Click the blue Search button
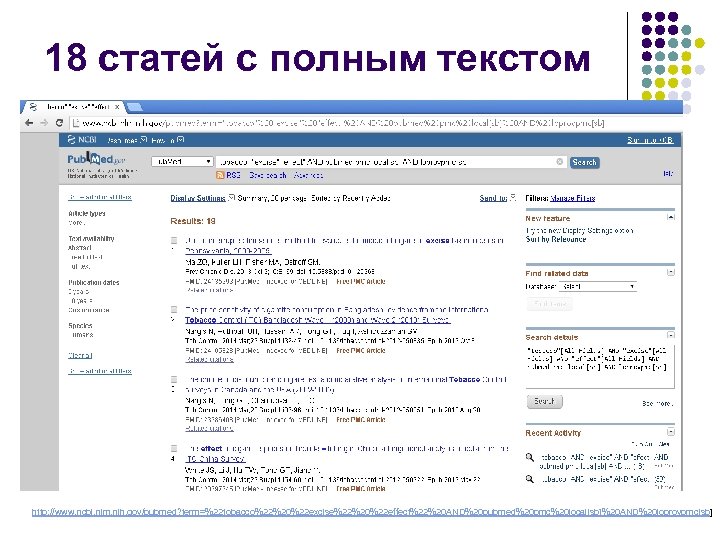This screenshot has width=720, height=540. point(585,162)
